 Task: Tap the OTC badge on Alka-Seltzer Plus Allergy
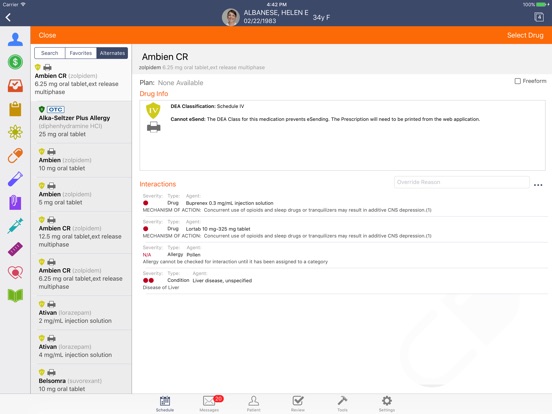pyautogui.click(x=56, y=109)
